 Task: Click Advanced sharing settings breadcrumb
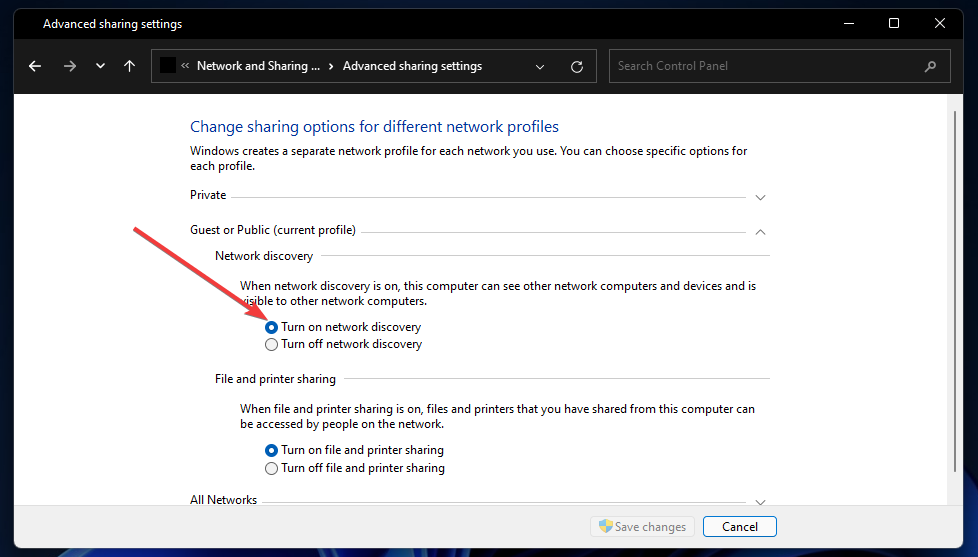412,66
